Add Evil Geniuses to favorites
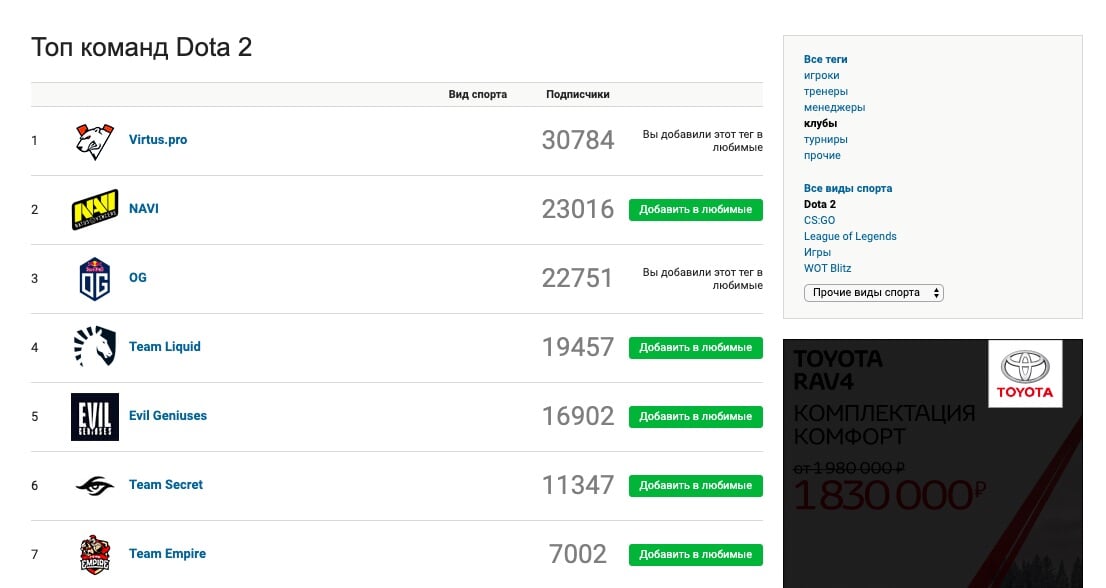This screenshot has width=1106, height=588. point(695,417)
